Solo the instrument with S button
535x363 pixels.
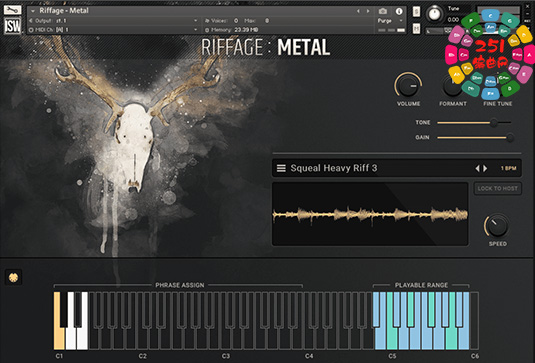point(416,12)
